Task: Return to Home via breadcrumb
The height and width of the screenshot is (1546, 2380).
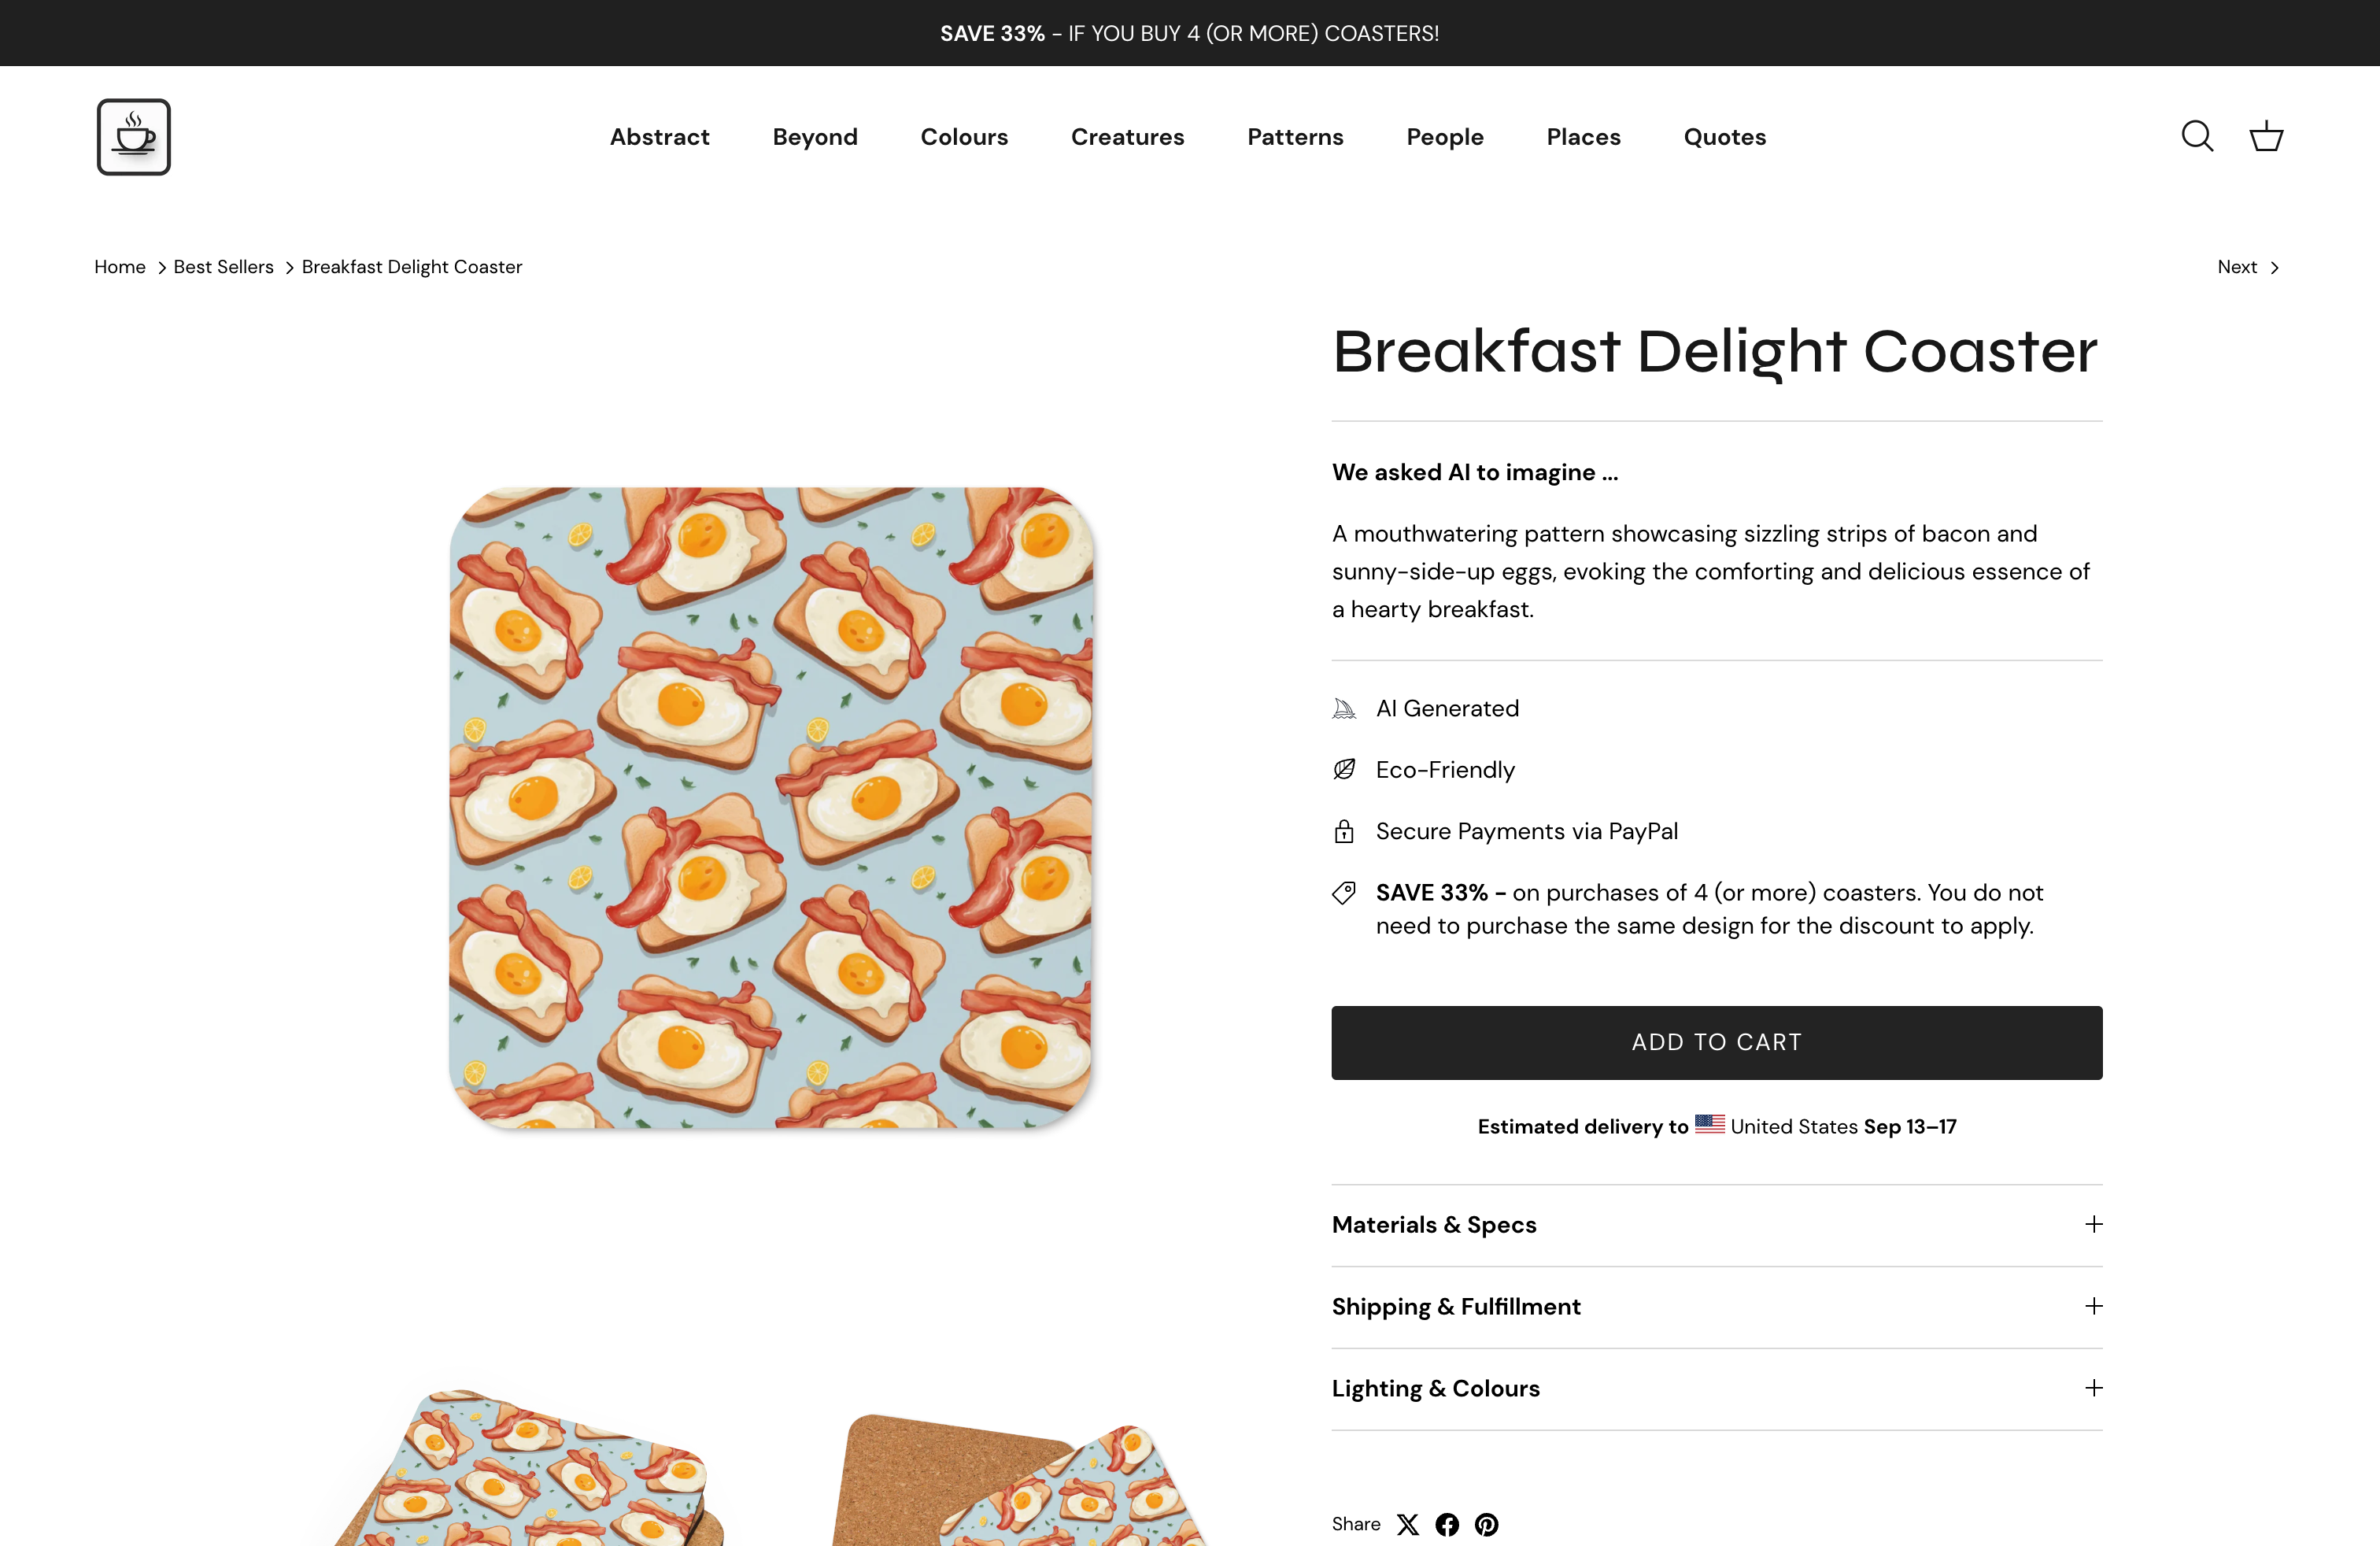Action: 120,267
